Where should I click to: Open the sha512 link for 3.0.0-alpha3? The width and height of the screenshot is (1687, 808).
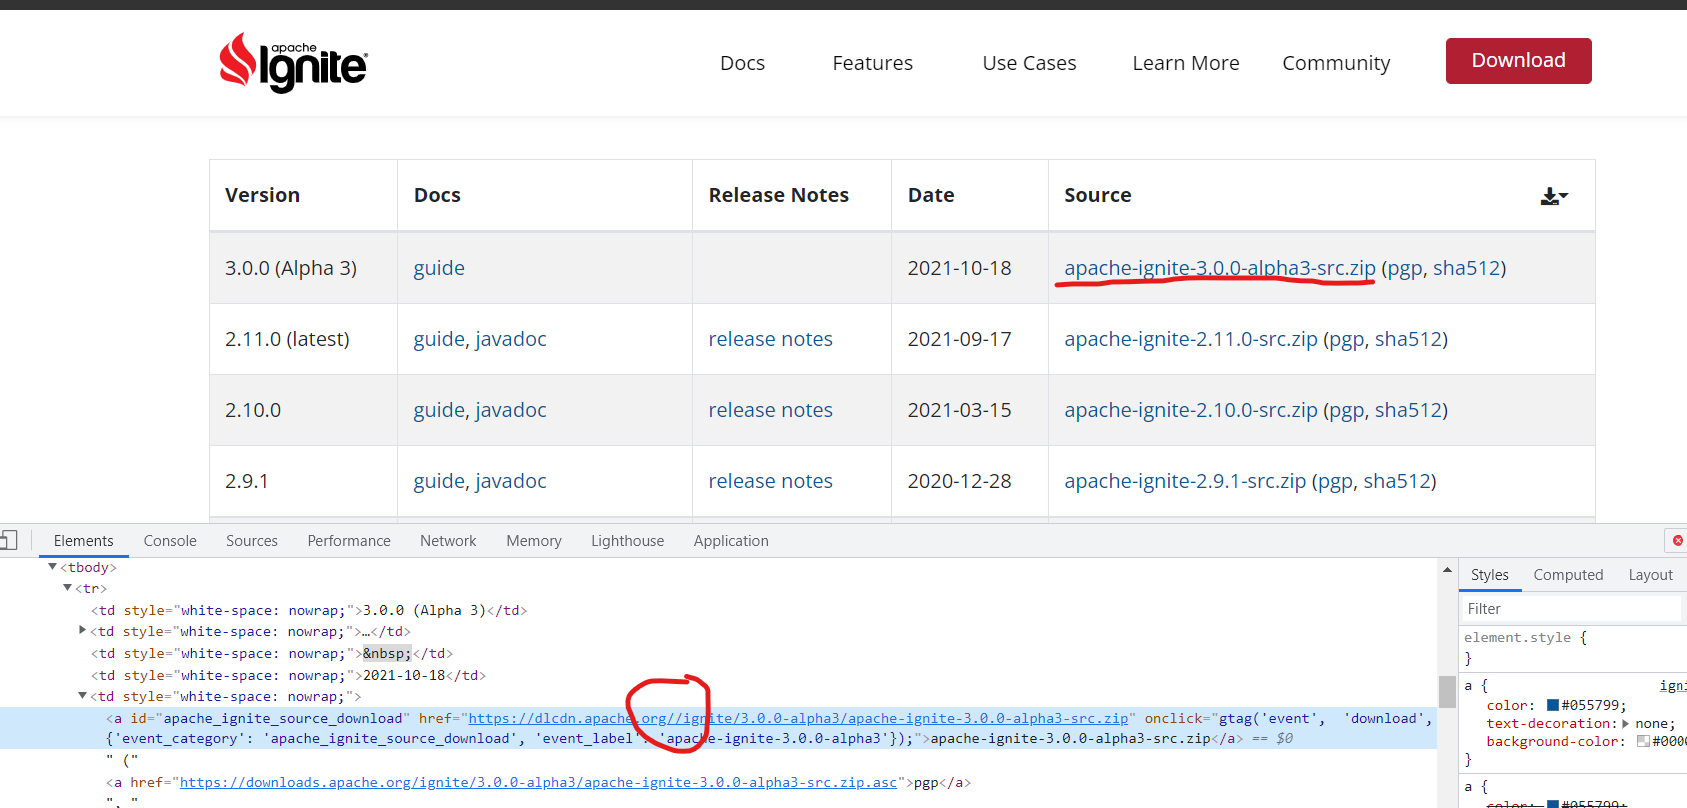pos(1466,268)
